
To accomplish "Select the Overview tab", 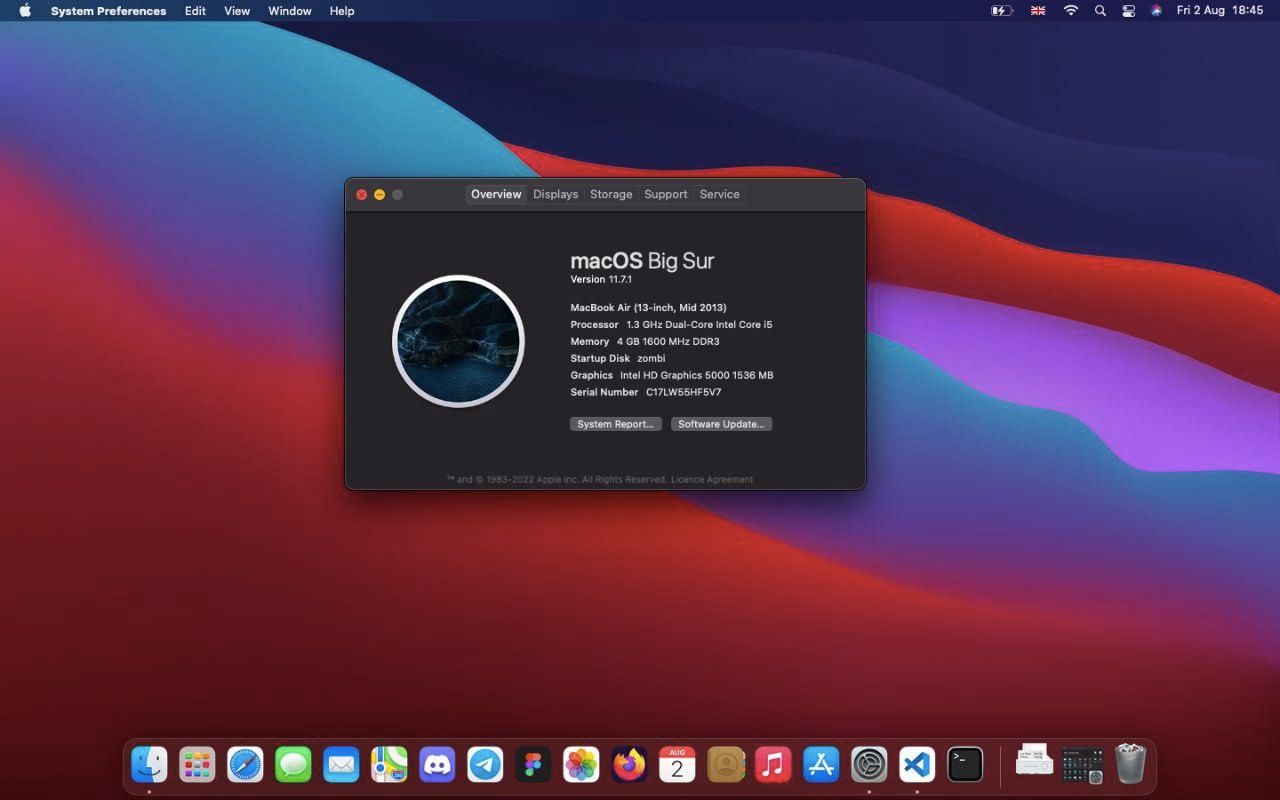I will click(x=496, y=194).
